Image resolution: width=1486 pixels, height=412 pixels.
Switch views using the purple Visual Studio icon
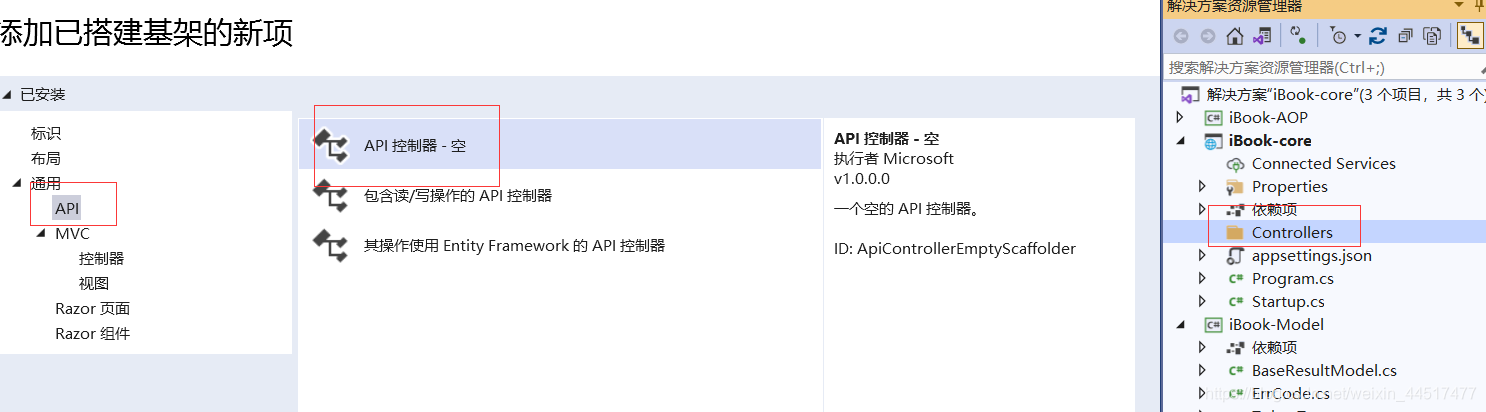point(1262,36)
